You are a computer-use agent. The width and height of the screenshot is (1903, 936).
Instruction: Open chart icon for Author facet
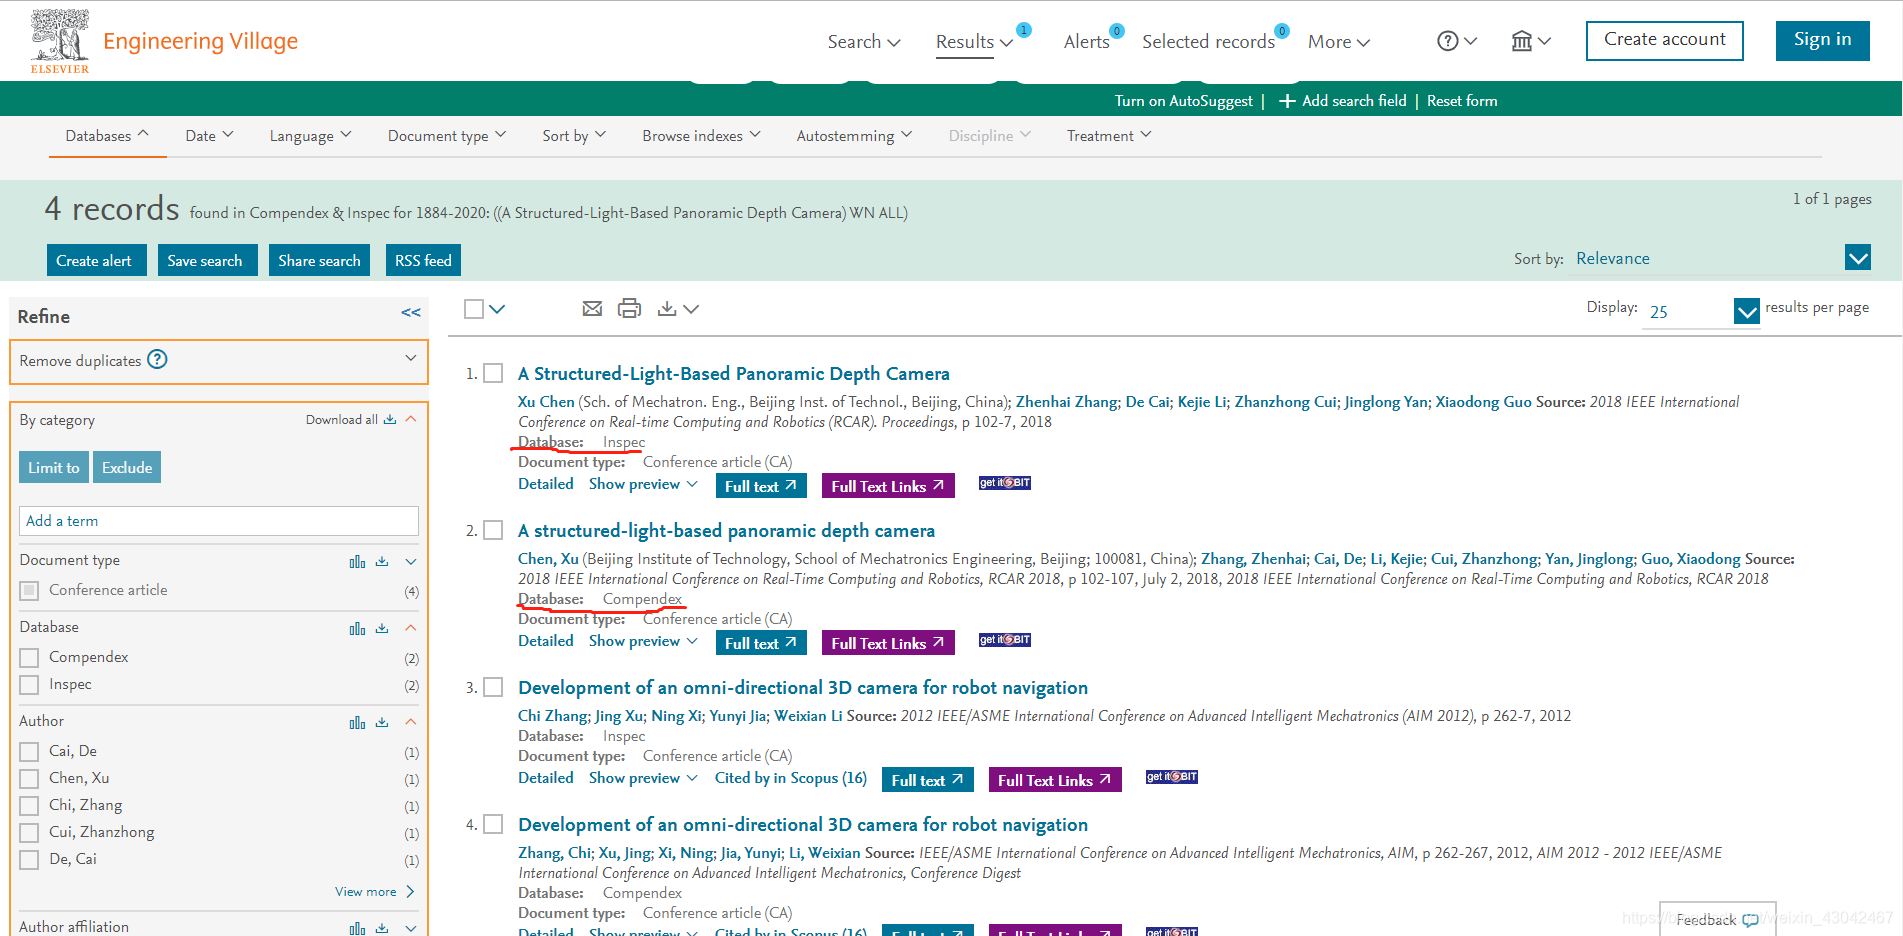click(357, 723)
